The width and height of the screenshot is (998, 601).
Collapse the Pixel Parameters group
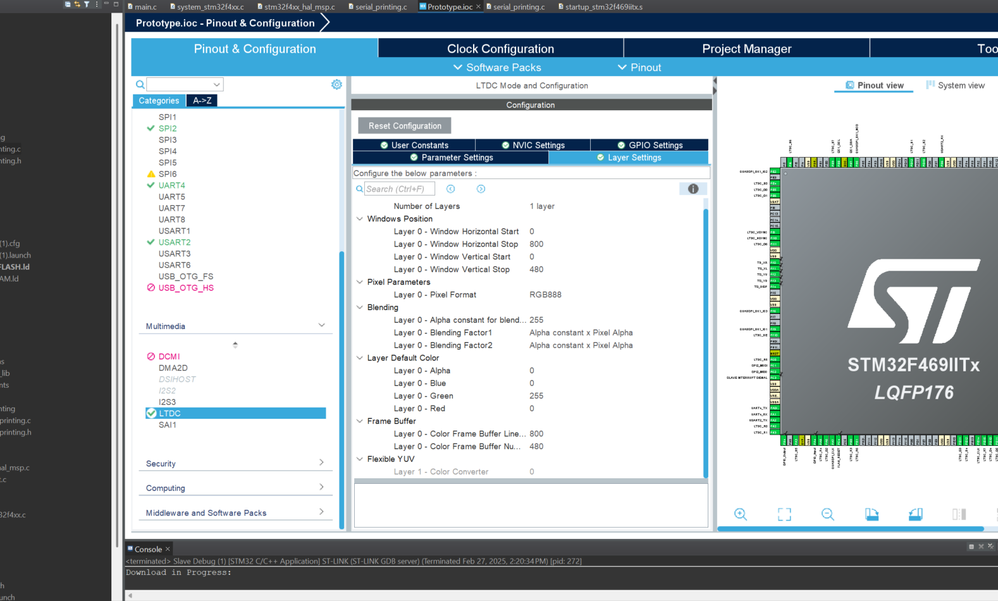pos(360,281)
